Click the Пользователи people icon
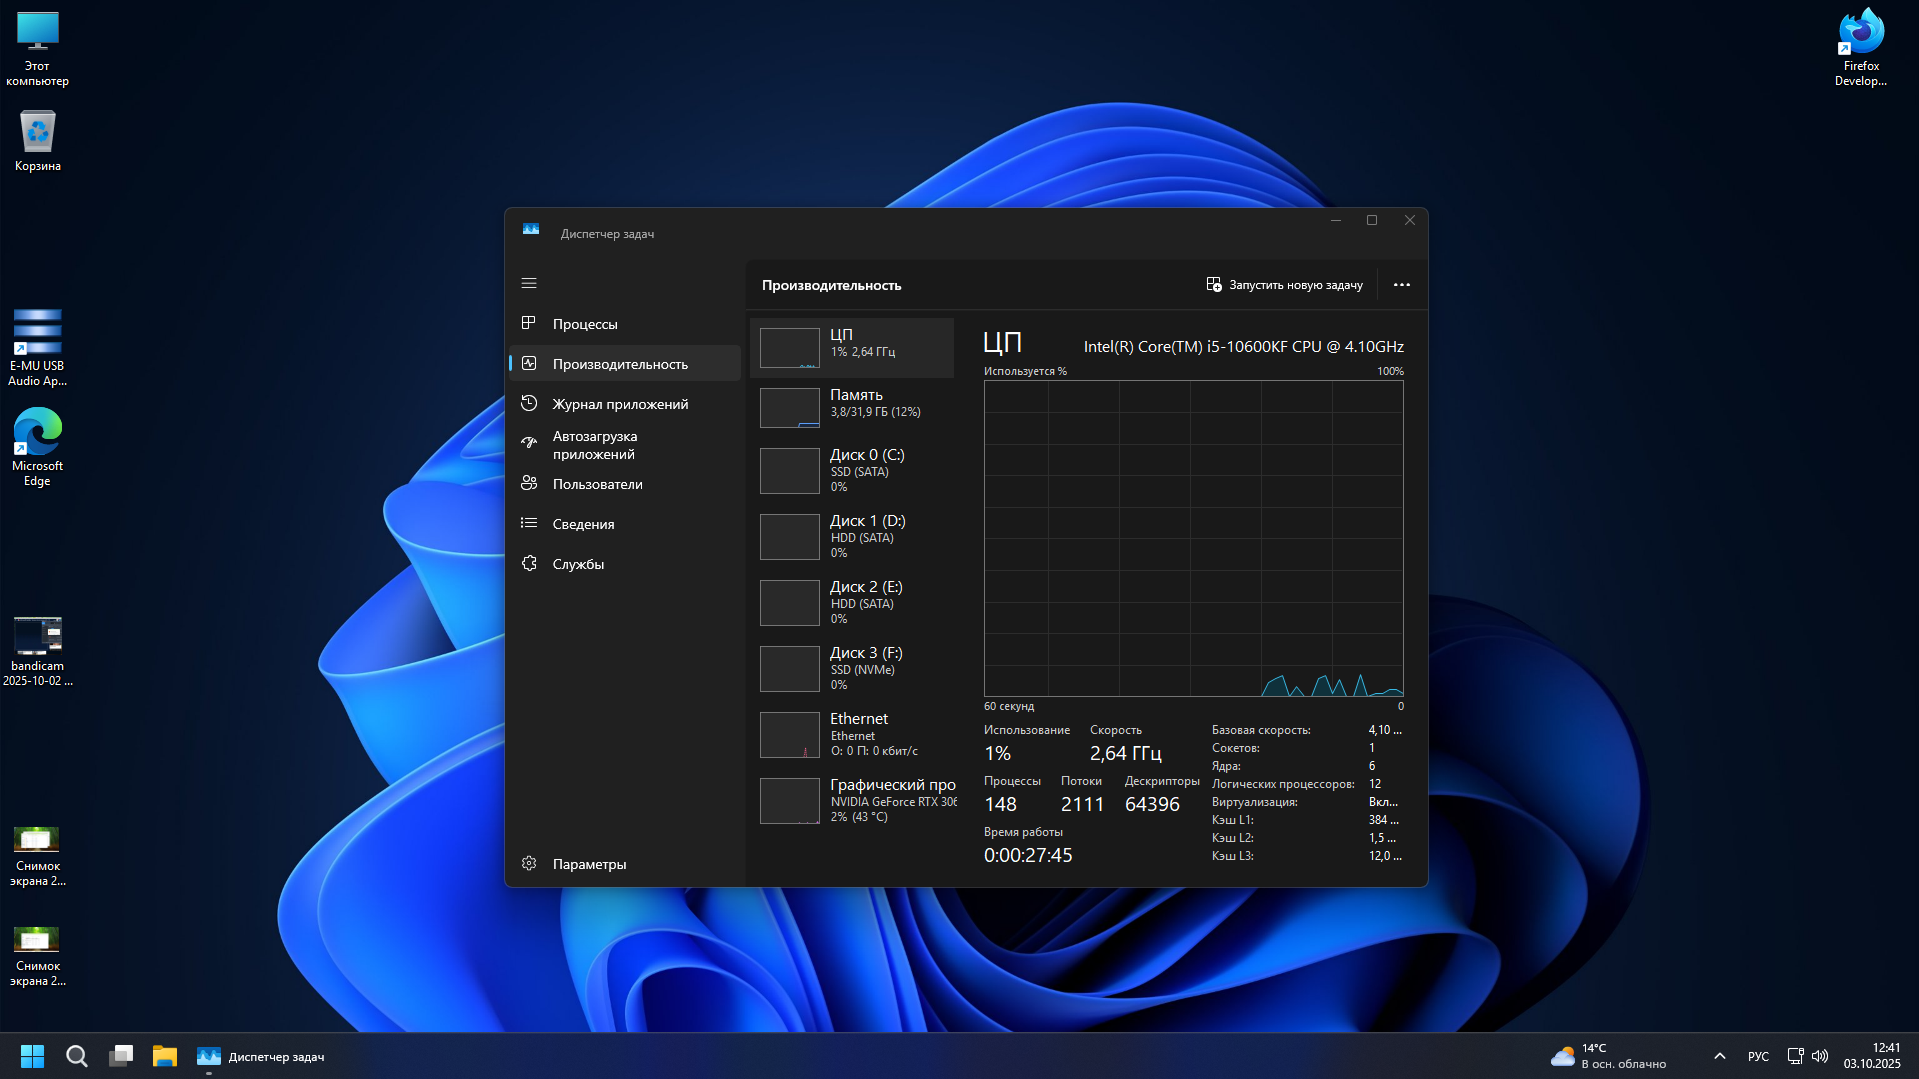 tap(529, 483)
